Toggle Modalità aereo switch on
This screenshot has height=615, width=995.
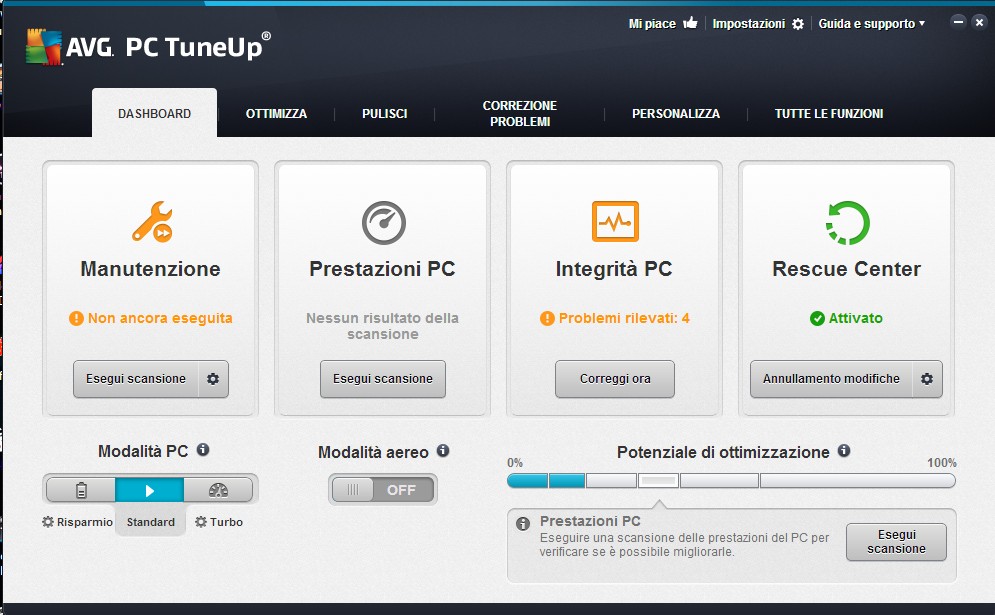tap(383, 490)
